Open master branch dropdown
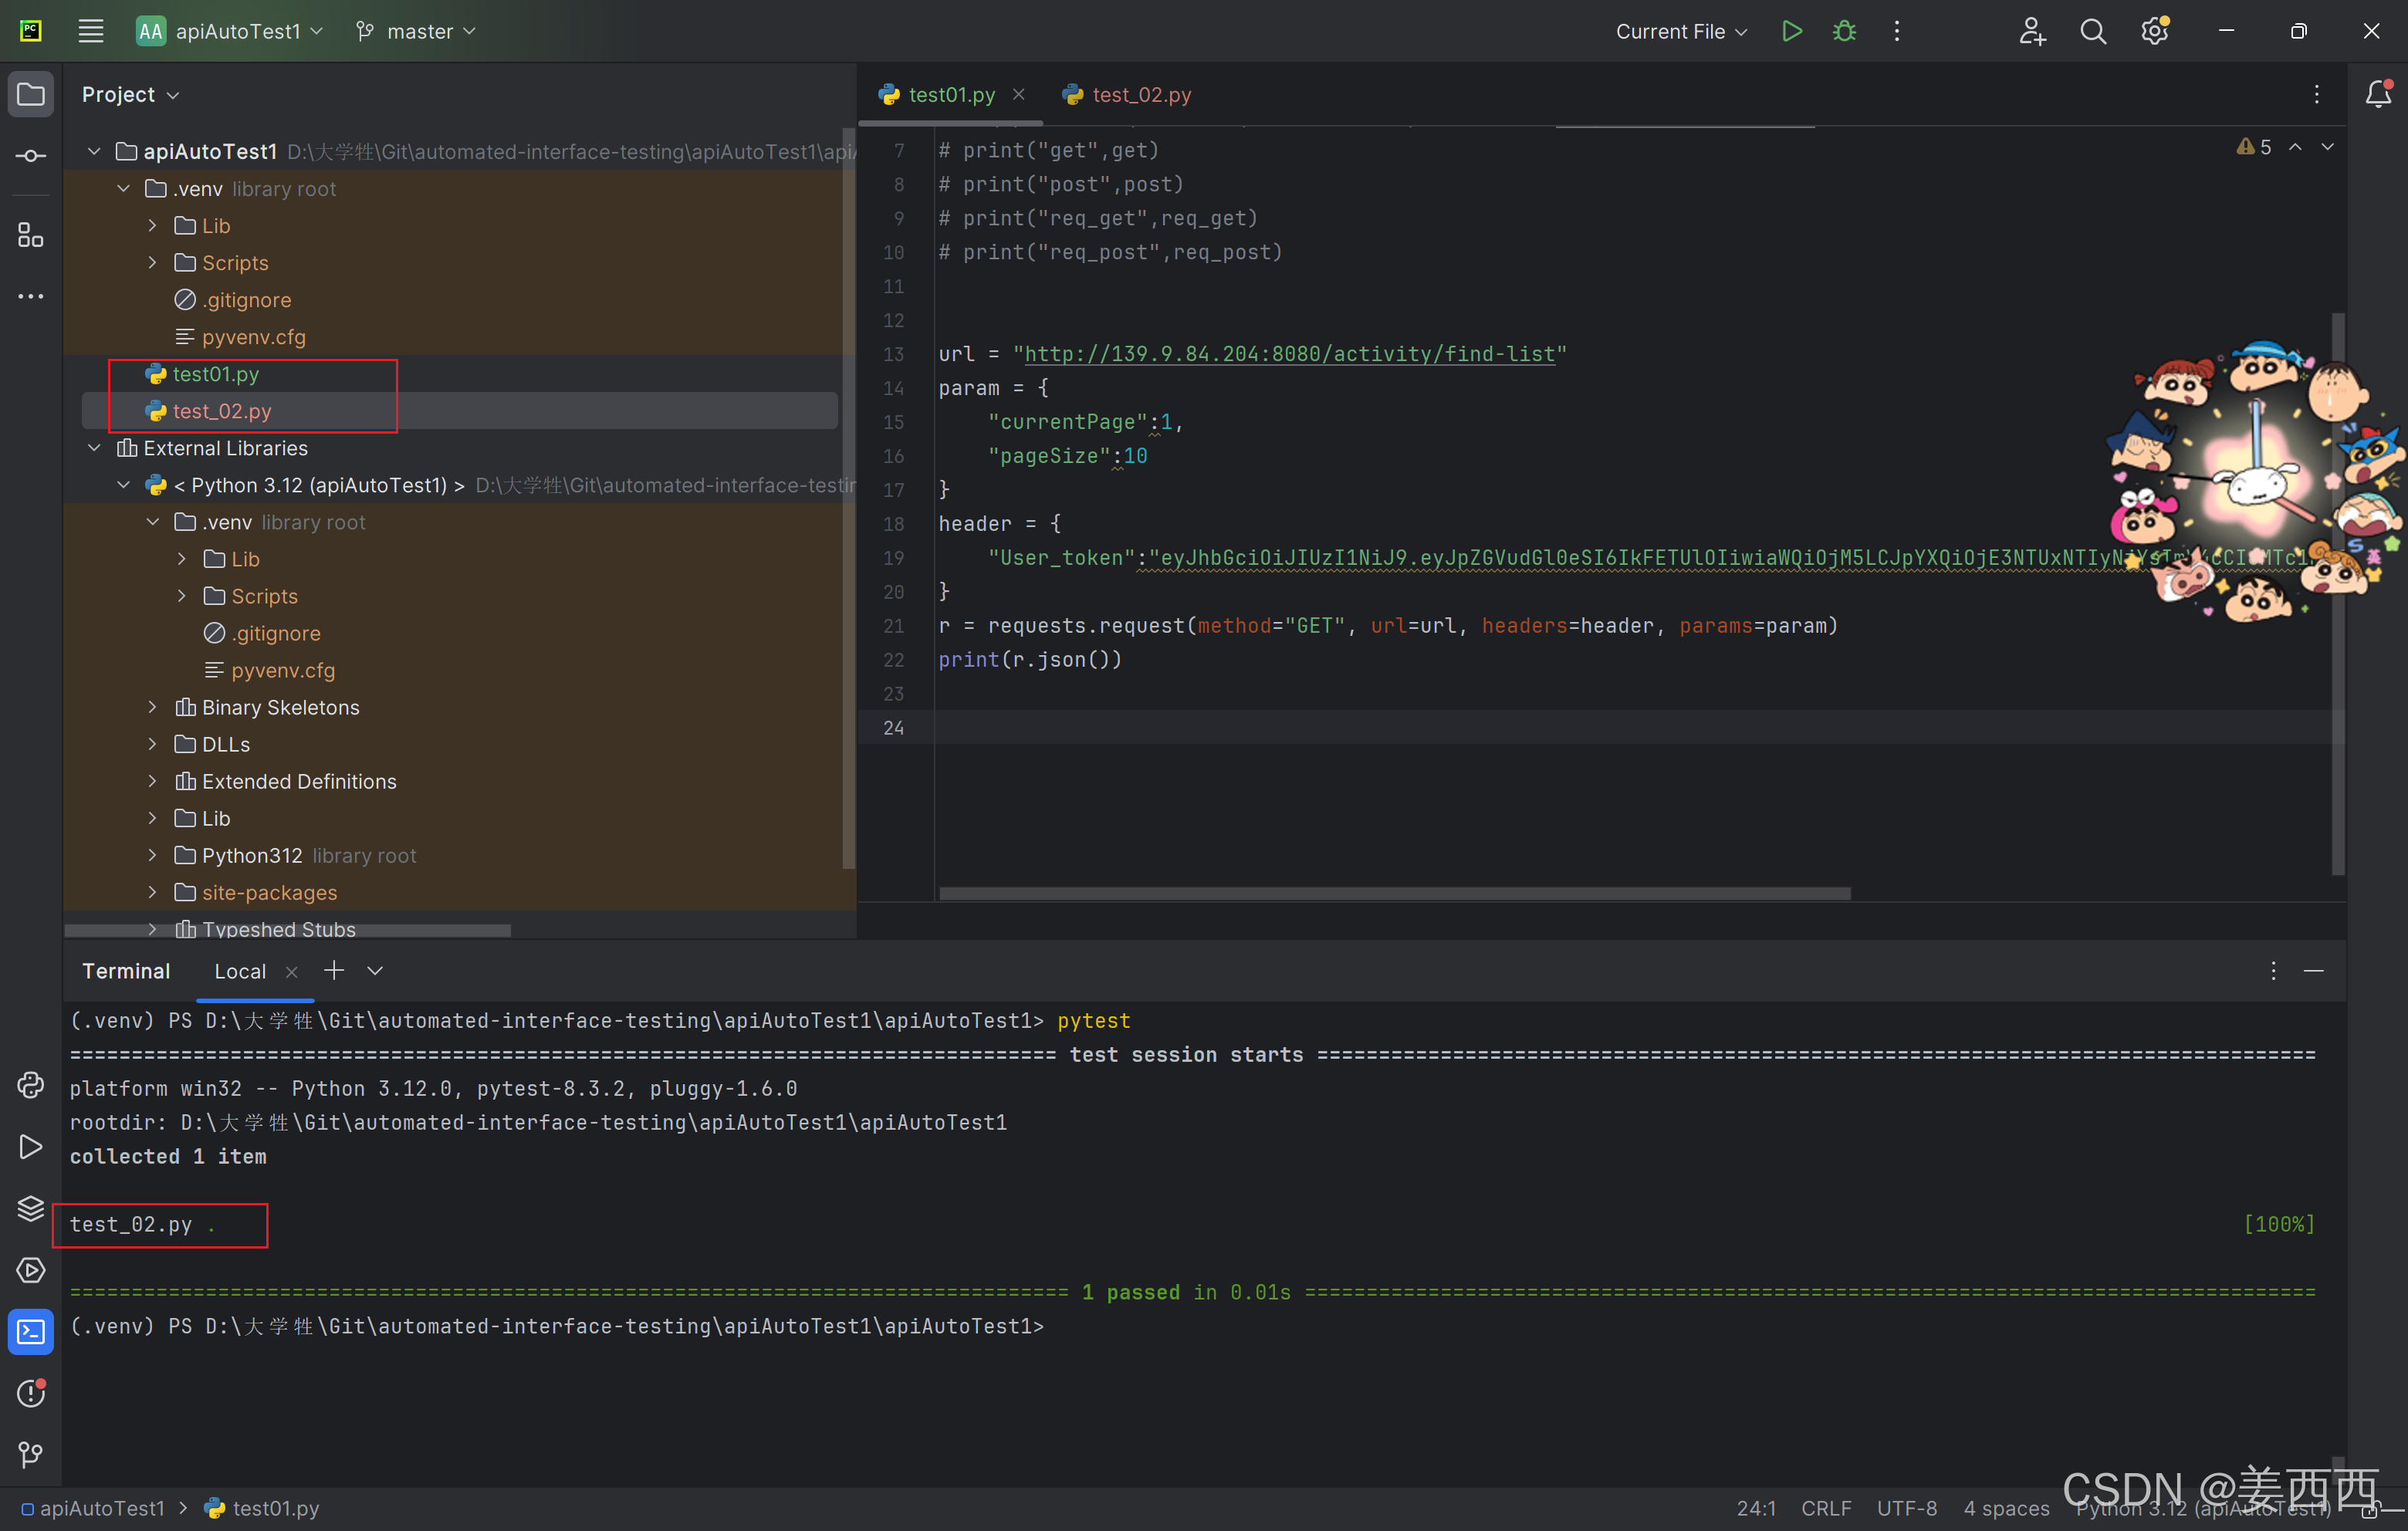This screenshot has width=2408, height=1531. (x=416, y=31)
